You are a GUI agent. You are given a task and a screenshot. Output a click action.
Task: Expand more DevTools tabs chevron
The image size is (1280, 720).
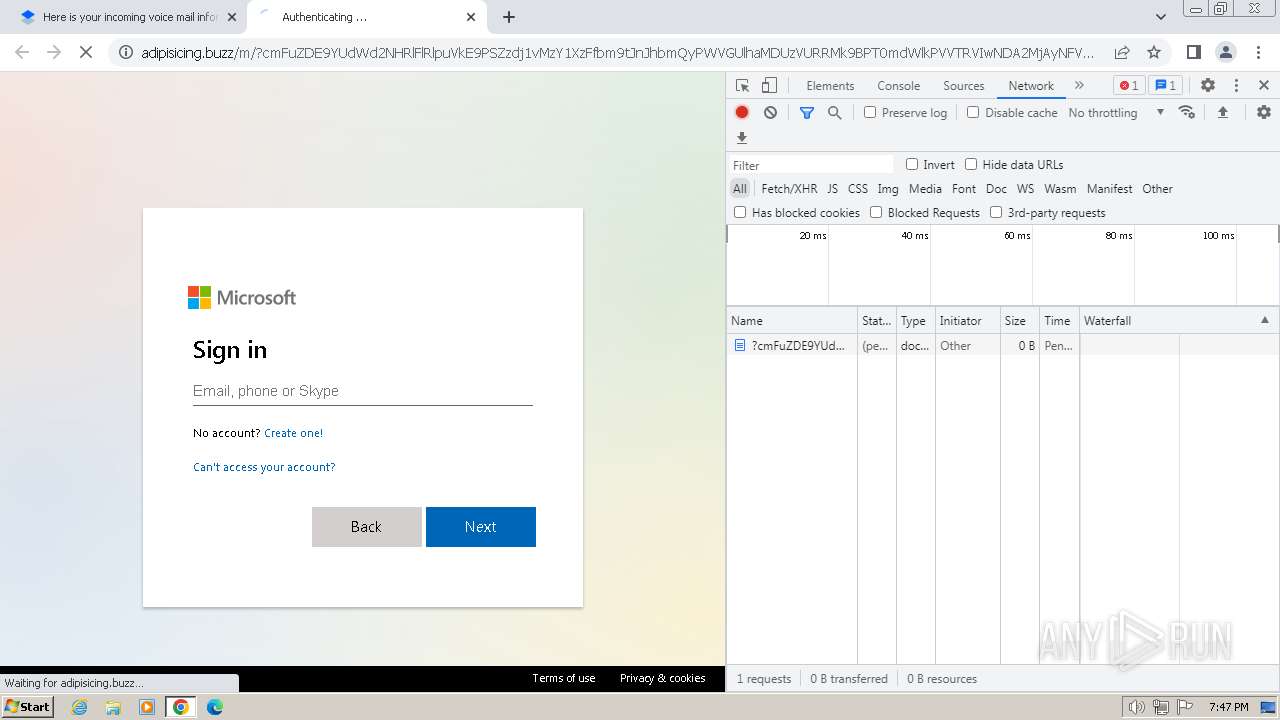pos(1079,86)
